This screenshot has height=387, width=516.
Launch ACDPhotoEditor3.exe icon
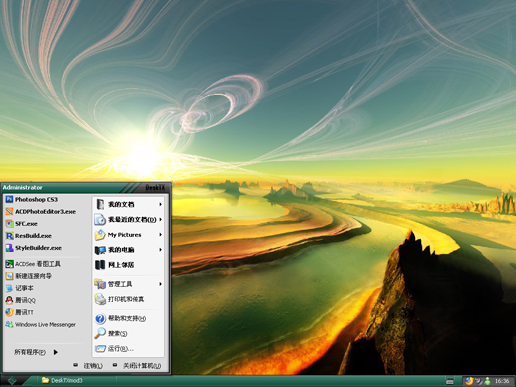coord(9,211)
